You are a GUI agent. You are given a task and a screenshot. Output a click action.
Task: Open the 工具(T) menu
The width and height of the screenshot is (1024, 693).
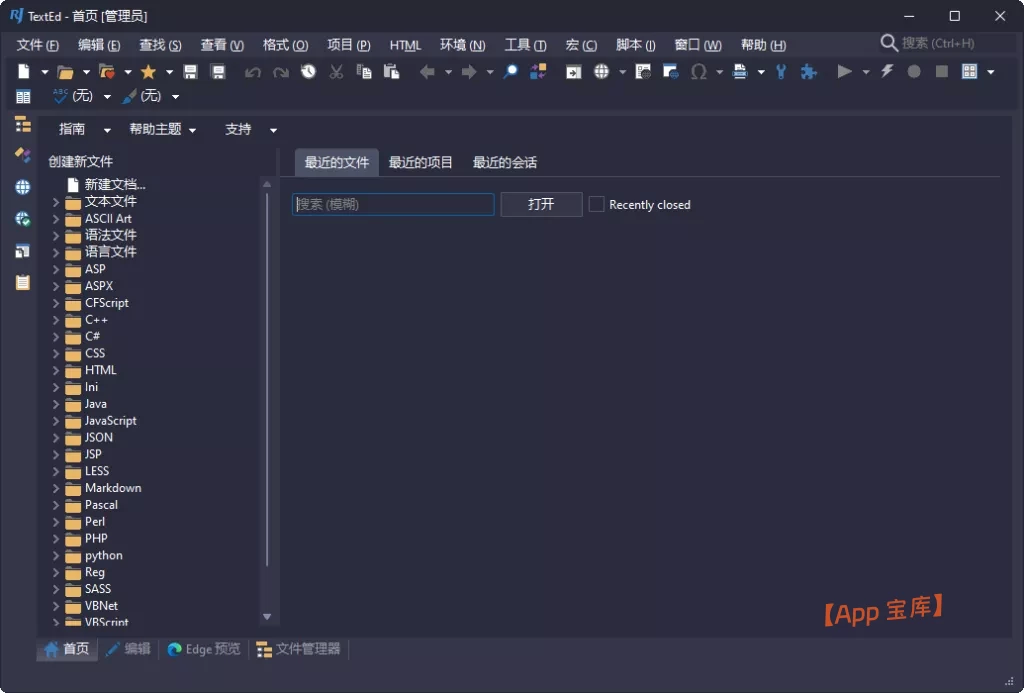[525, 45]
